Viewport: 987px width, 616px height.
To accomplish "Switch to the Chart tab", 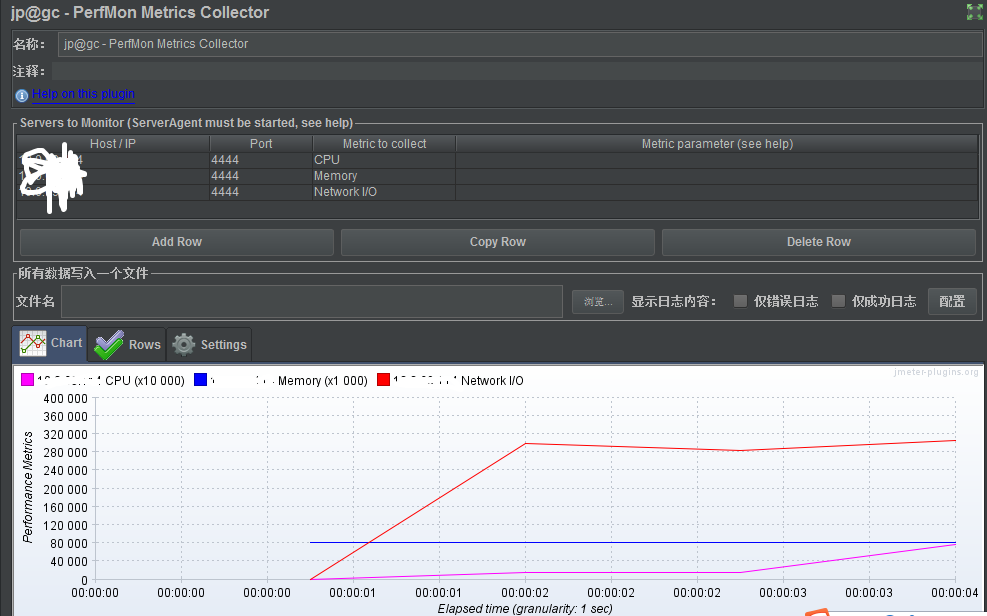I will [x=50, y=344].
